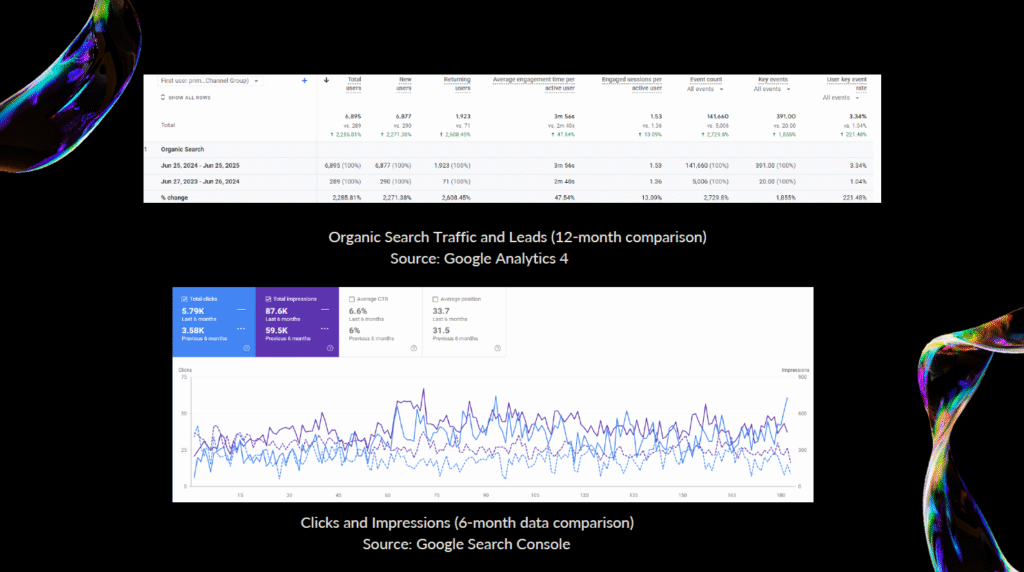Click the Show All Rows expand icon
The width and height of the screenshot is (1024, 572).
[x=164, y=97]
